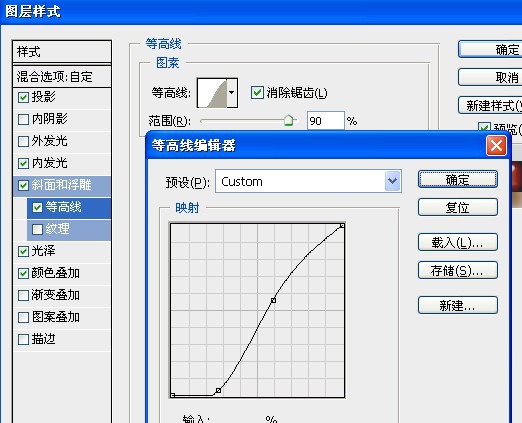The width and height of the screenshot is (522, 423).
Task: Click 复位 reset in contour editor
Action: [x=458, y=207]
